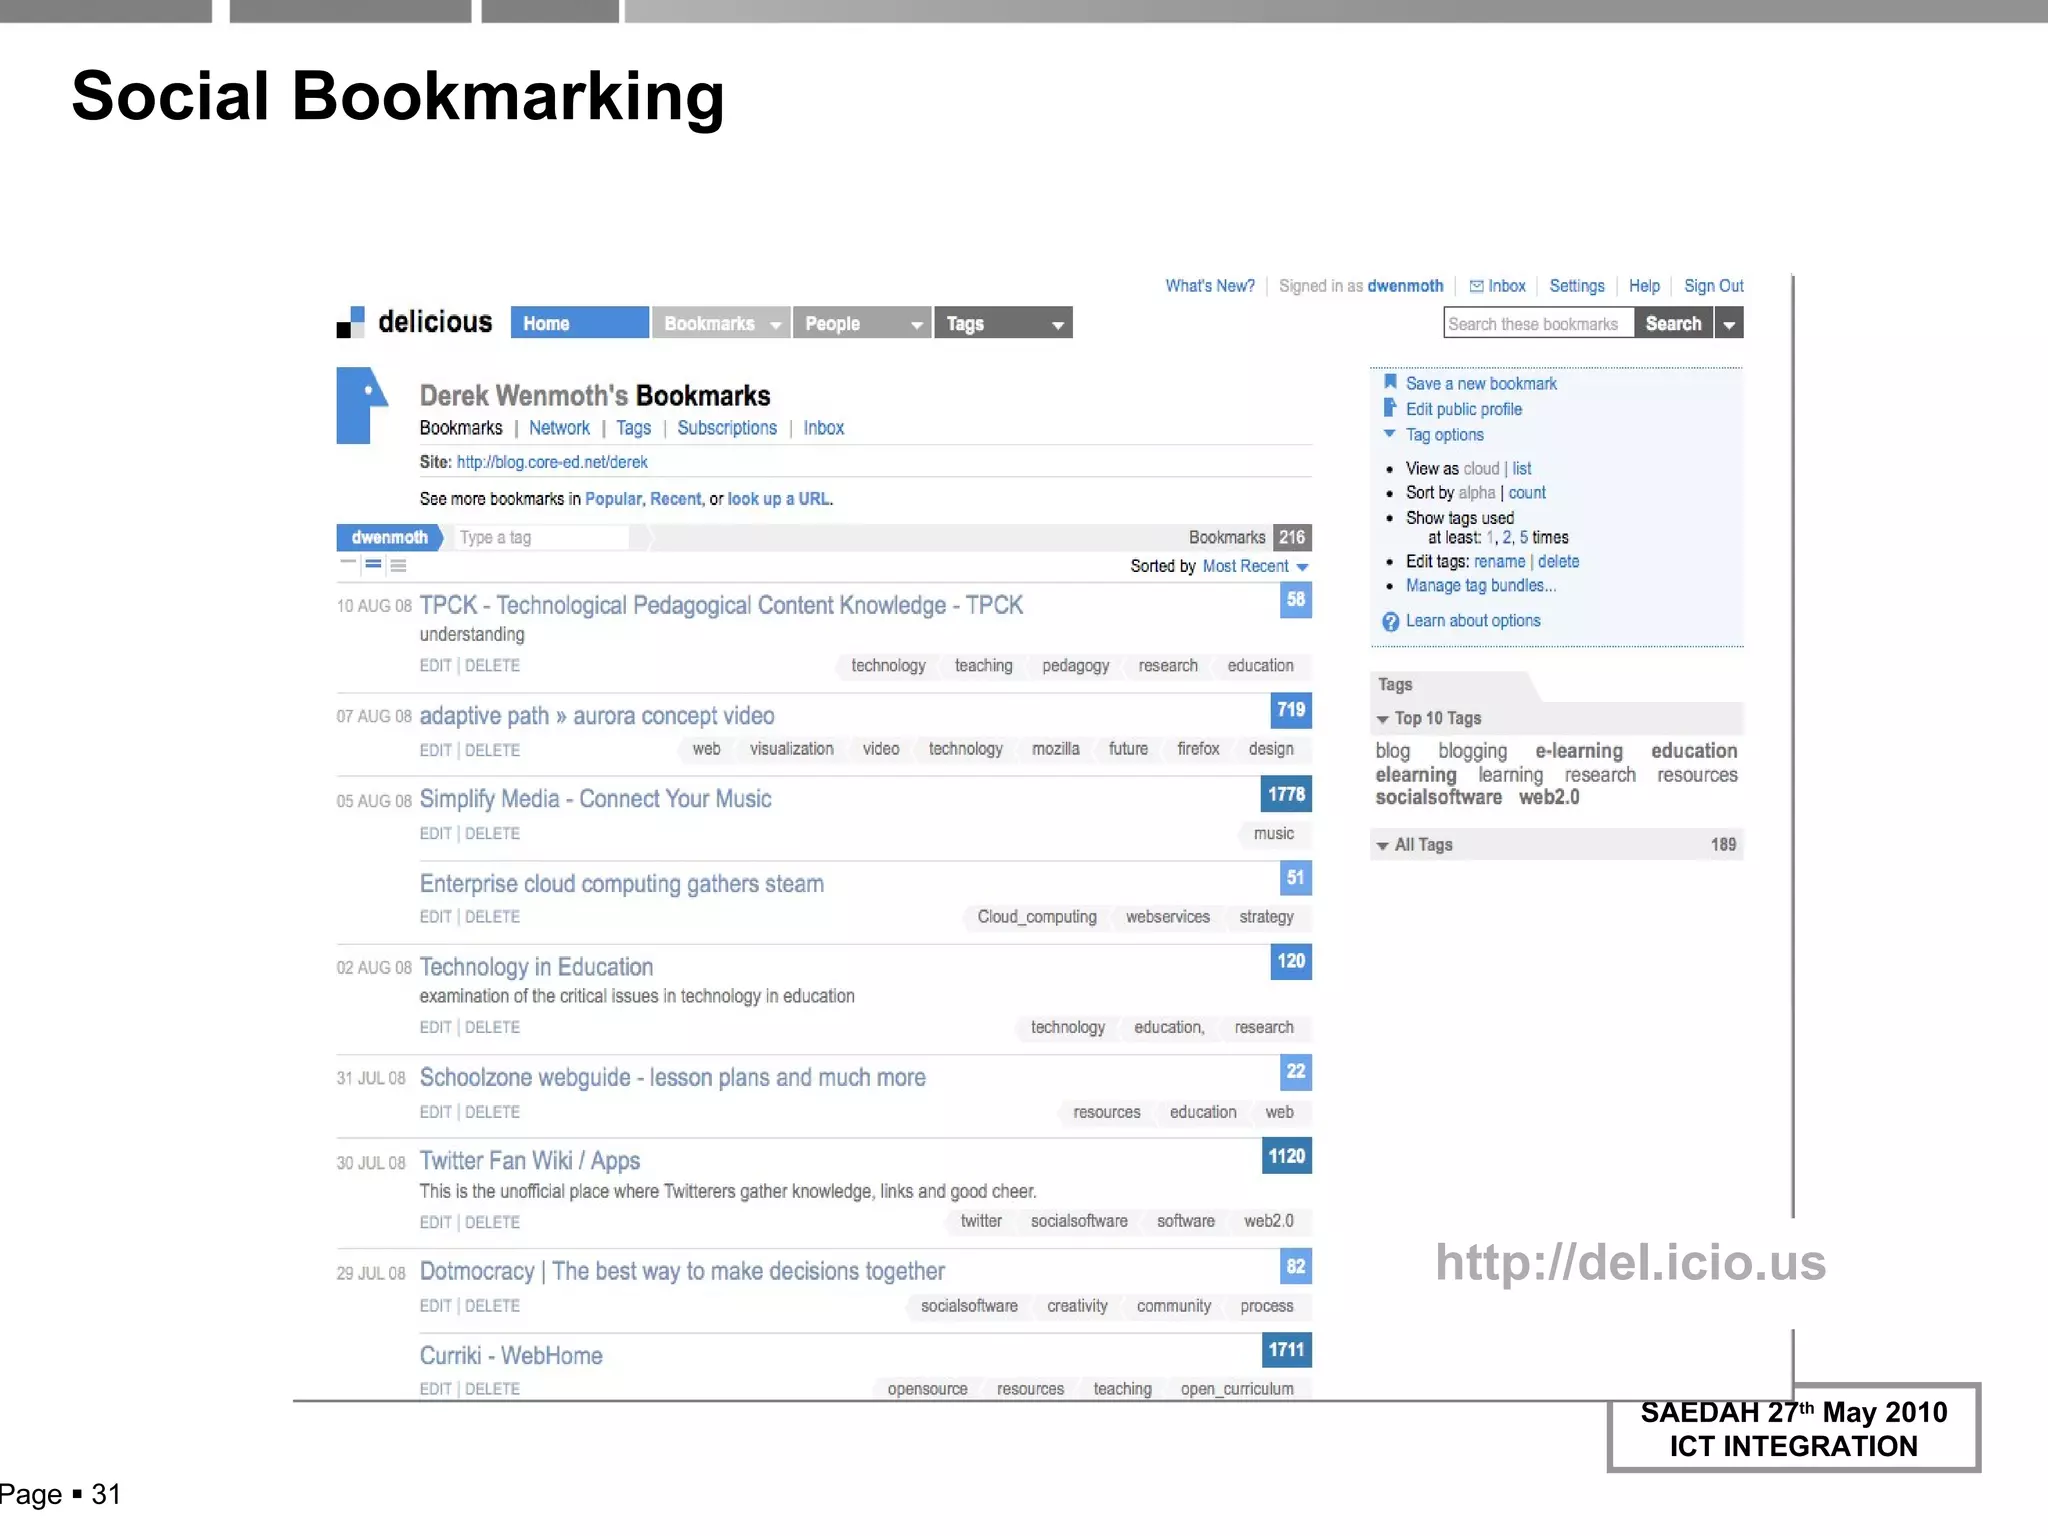Collapse the Tag options section
2048x1536 pixels.
(1390, 434)
